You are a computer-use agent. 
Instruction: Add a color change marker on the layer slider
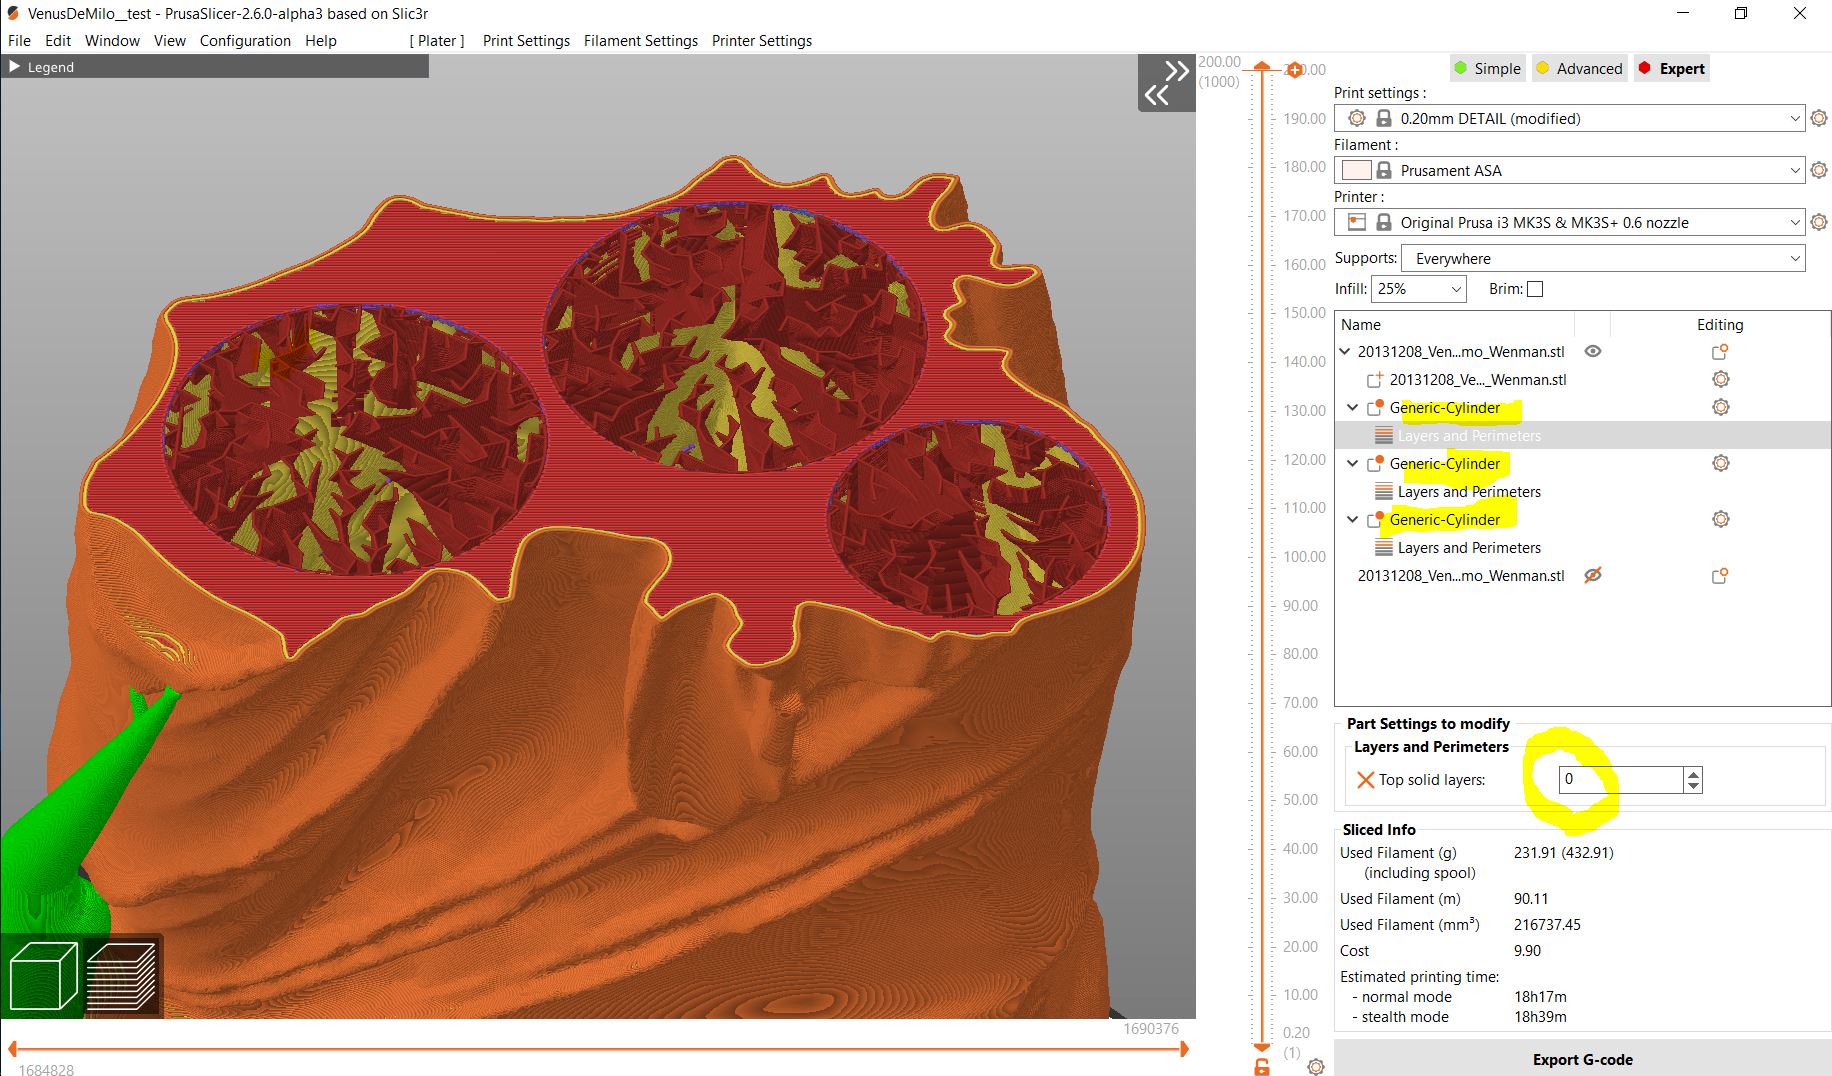(x=1295, y=70)
